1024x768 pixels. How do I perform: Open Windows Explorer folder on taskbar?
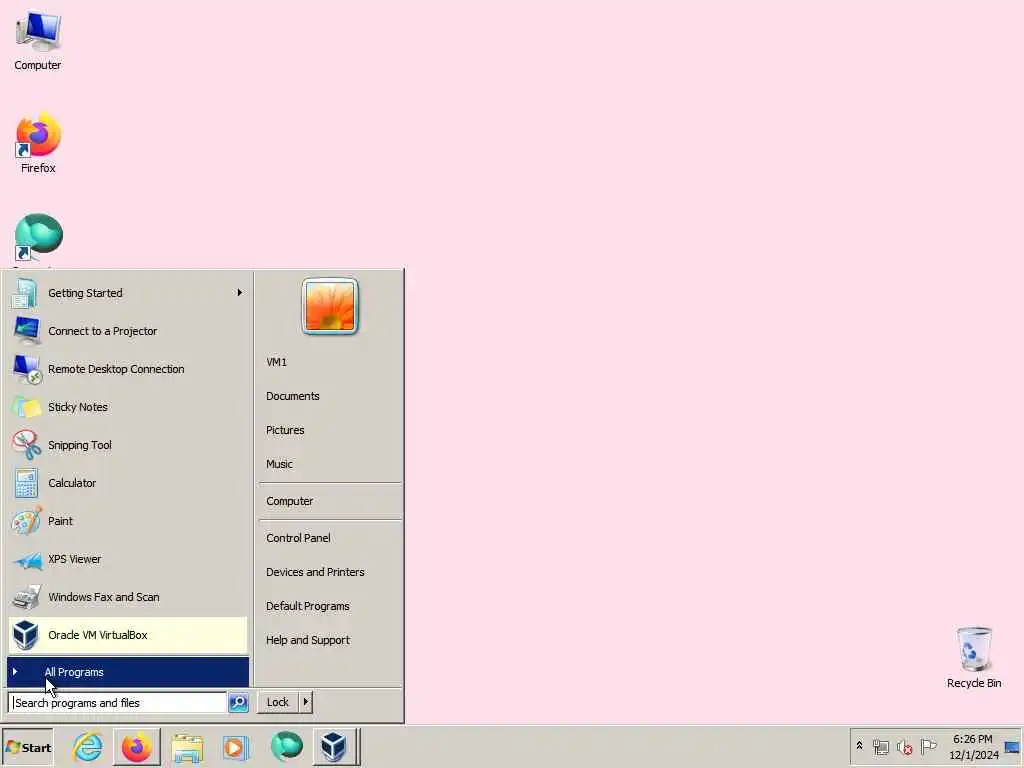coord(187,747)
